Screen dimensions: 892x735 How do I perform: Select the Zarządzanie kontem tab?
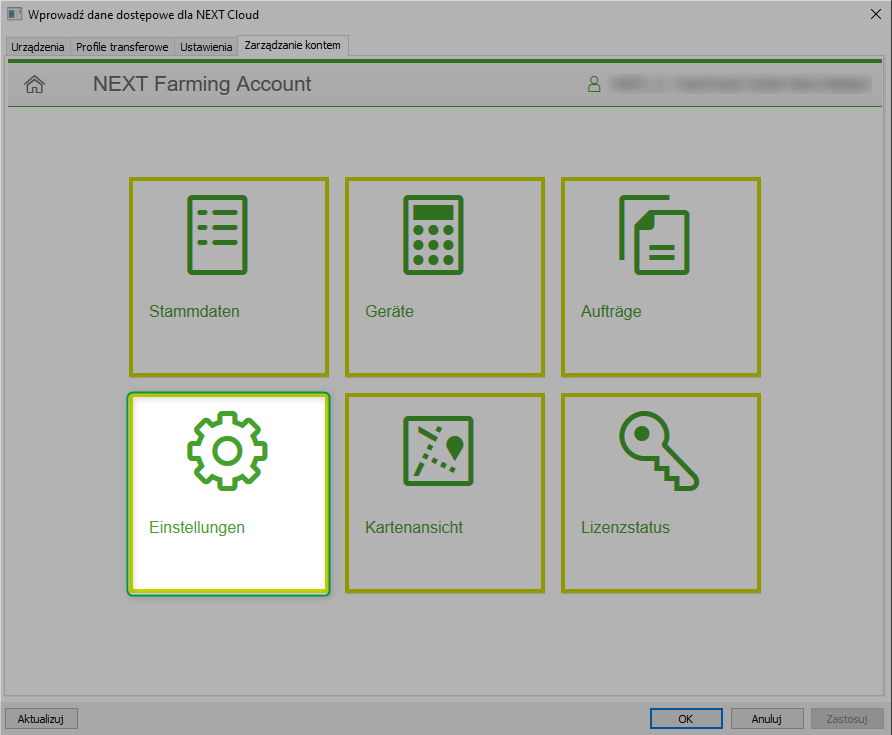coord(292,46)
